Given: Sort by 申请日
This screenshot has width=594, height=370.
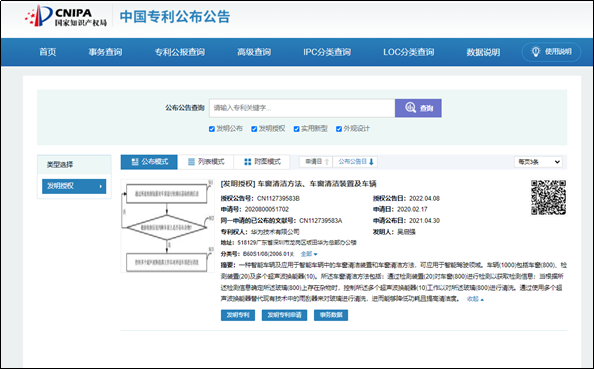Looking at the screenshot, I should pos(316,162).
